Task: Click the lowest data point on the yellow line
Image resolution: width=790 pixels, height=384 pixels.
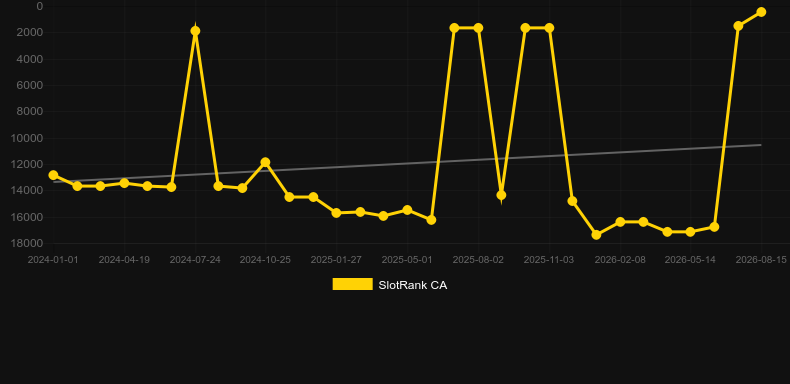Action: tap(597, 235)
